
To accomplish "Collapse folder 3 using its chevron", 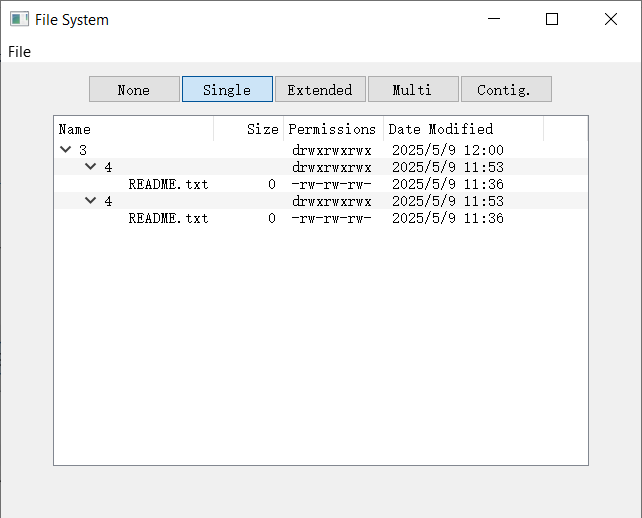I will tap(66, 149).
